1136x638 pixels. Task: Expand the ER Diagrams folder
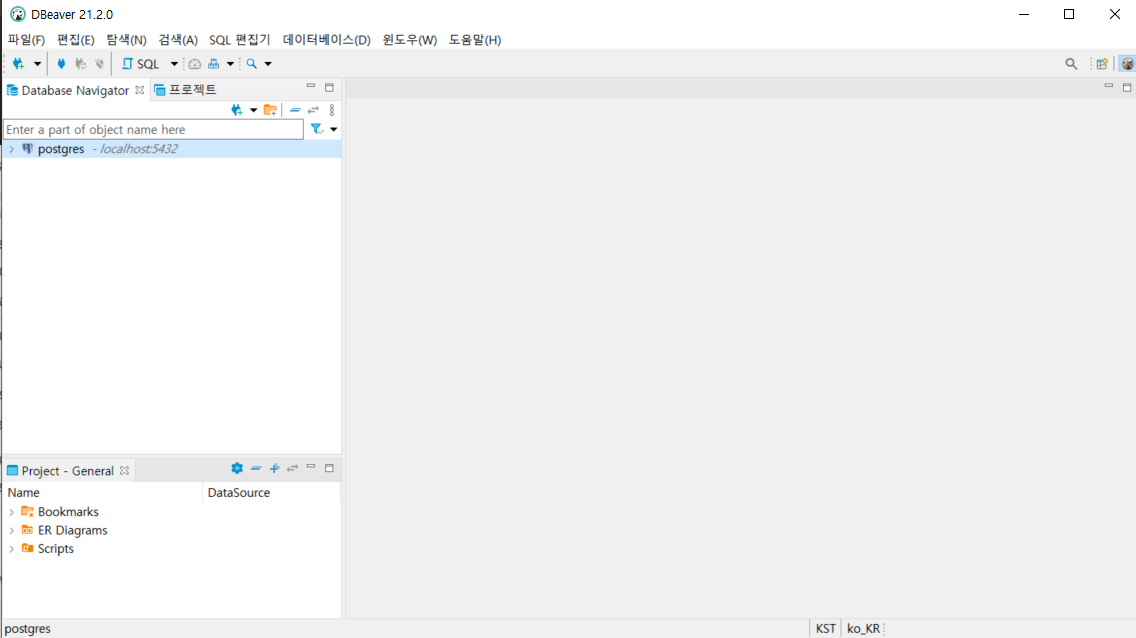click(12, 531)
